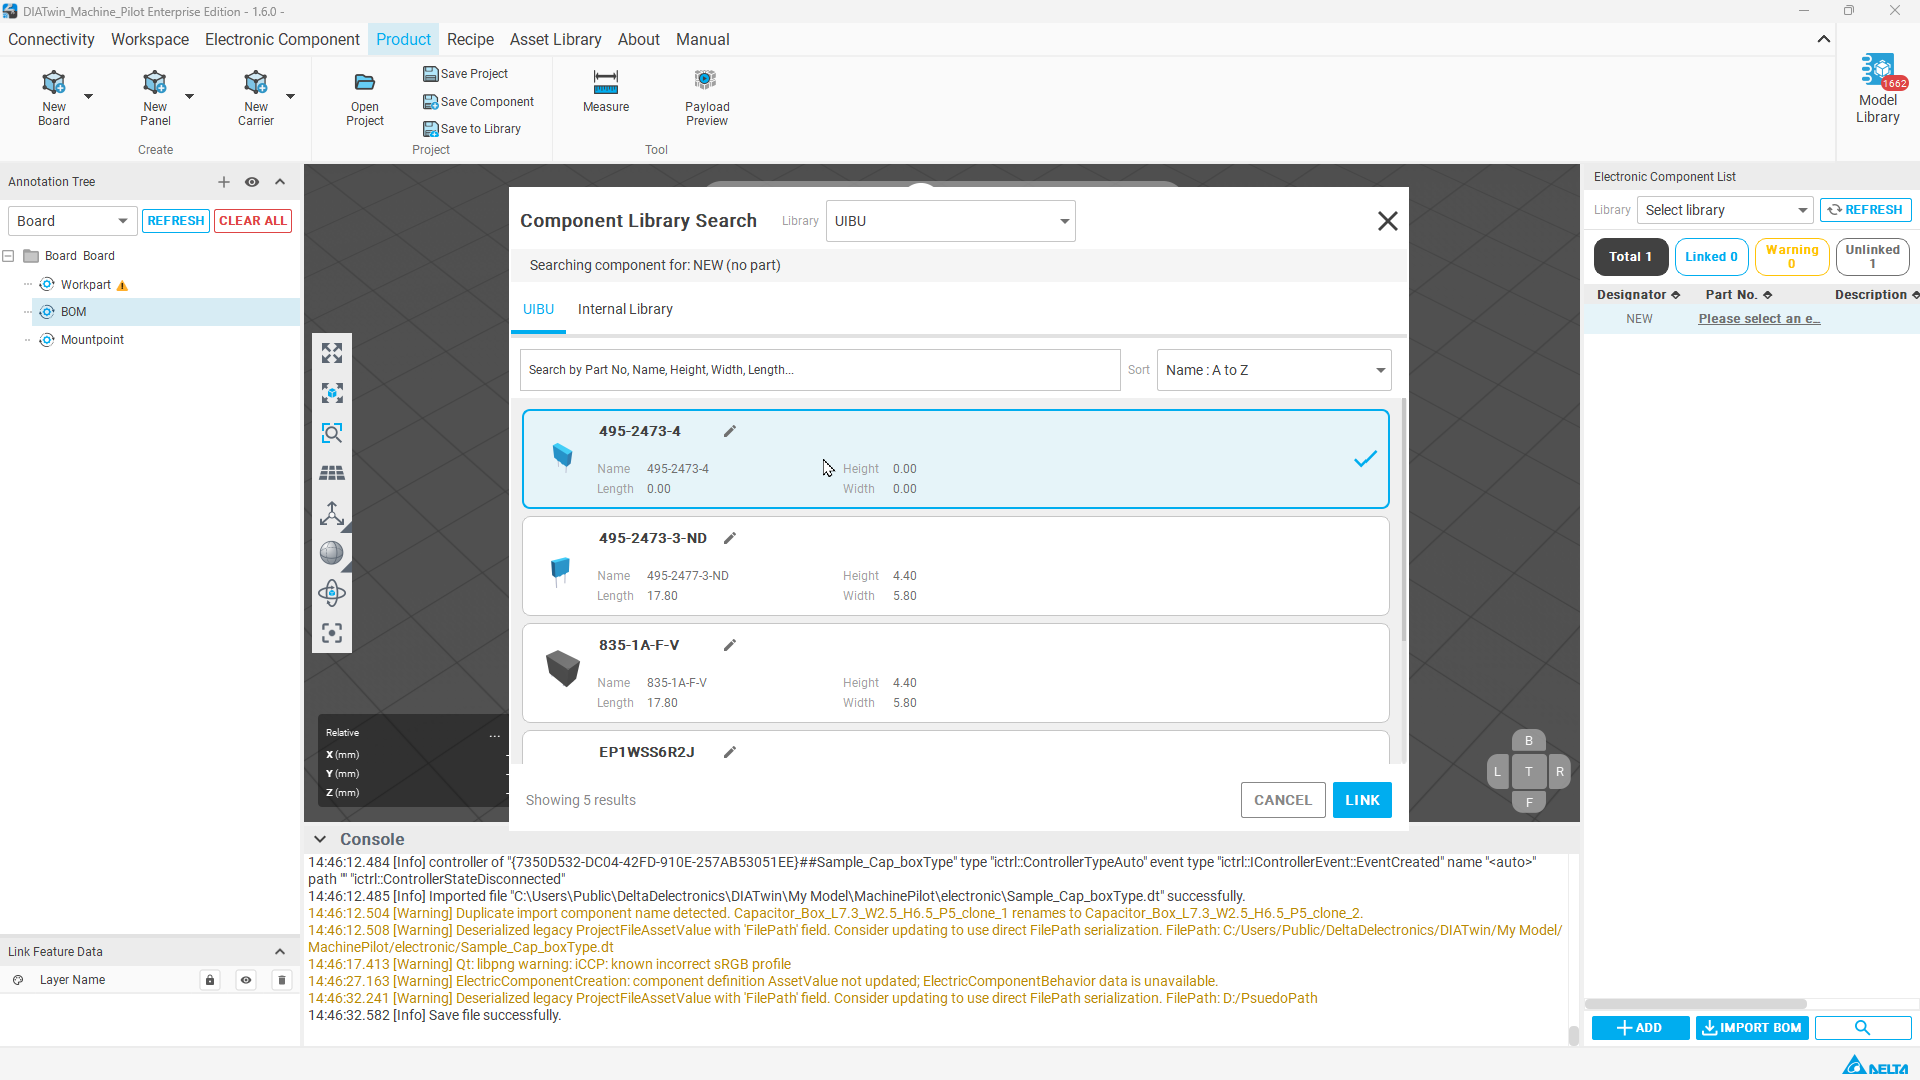The image size is (1920, 1080).
Task: Collapse the Link Feature Data panel
Action: point(280,952)
